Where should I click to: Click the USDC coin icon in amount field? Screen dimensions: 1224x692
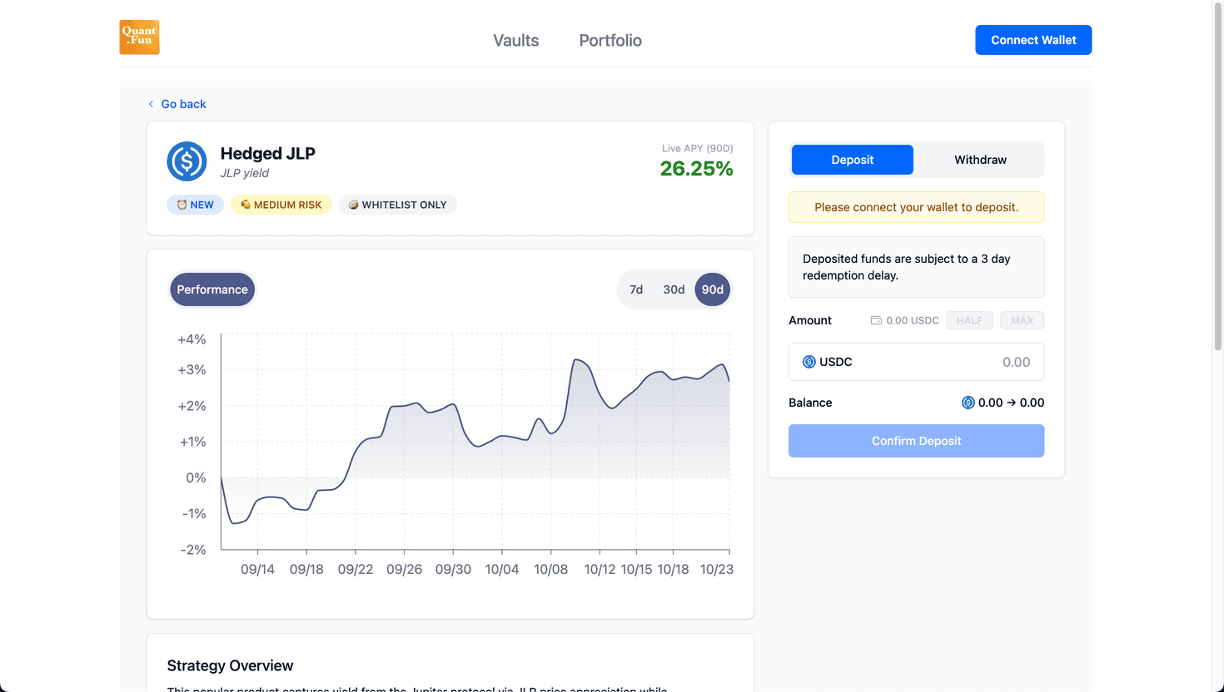pos(809,362)
